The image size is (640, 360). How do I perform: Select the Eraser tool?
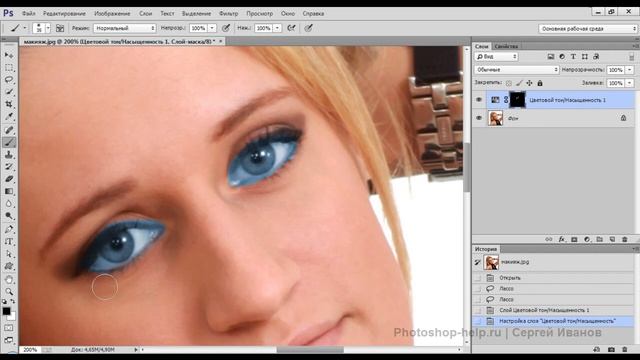point(9,179)
